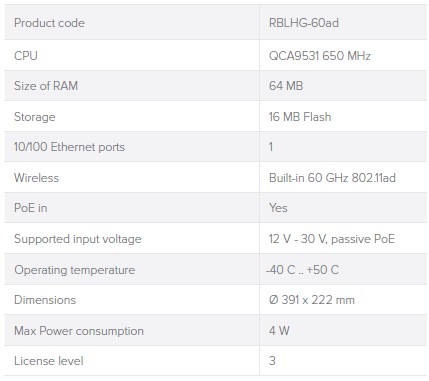The width and height of the screenshot is (429, 381).
Task: Click the Product code label
Action: point(49,23)
